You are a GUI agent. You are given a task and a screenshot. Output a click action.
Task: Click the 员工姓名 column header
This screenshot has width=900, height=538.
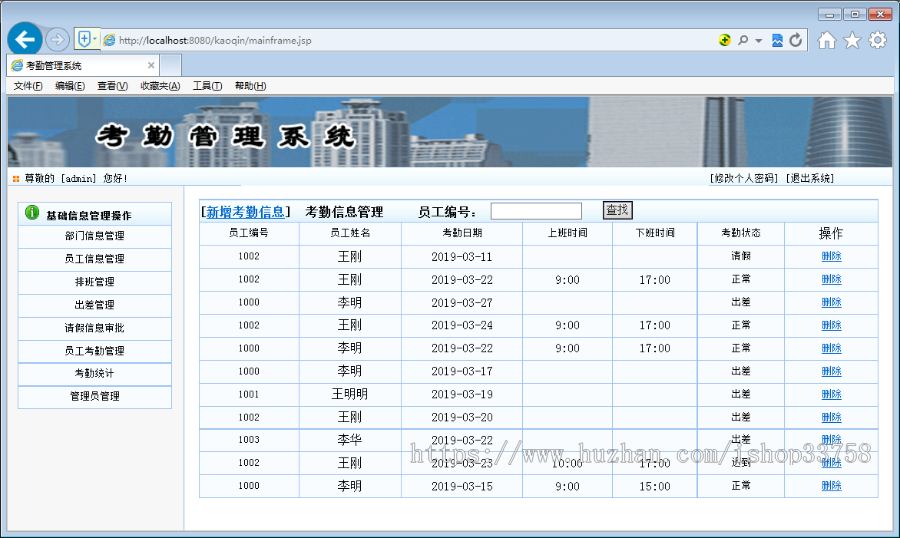(350, 233)
